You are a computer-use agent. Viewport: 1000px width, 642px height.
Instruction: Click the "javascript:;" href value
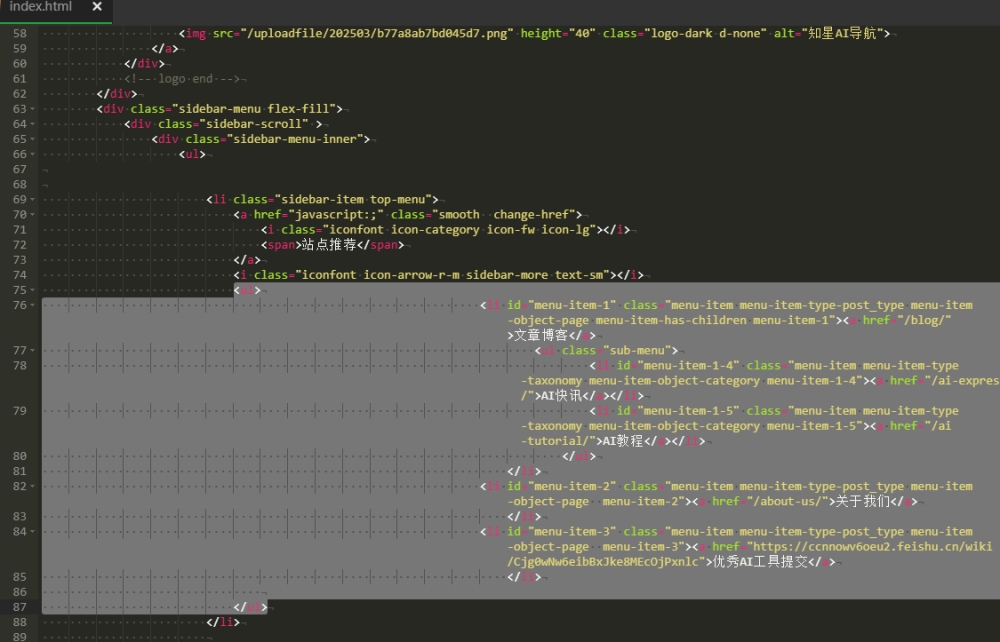coord(336,215)
